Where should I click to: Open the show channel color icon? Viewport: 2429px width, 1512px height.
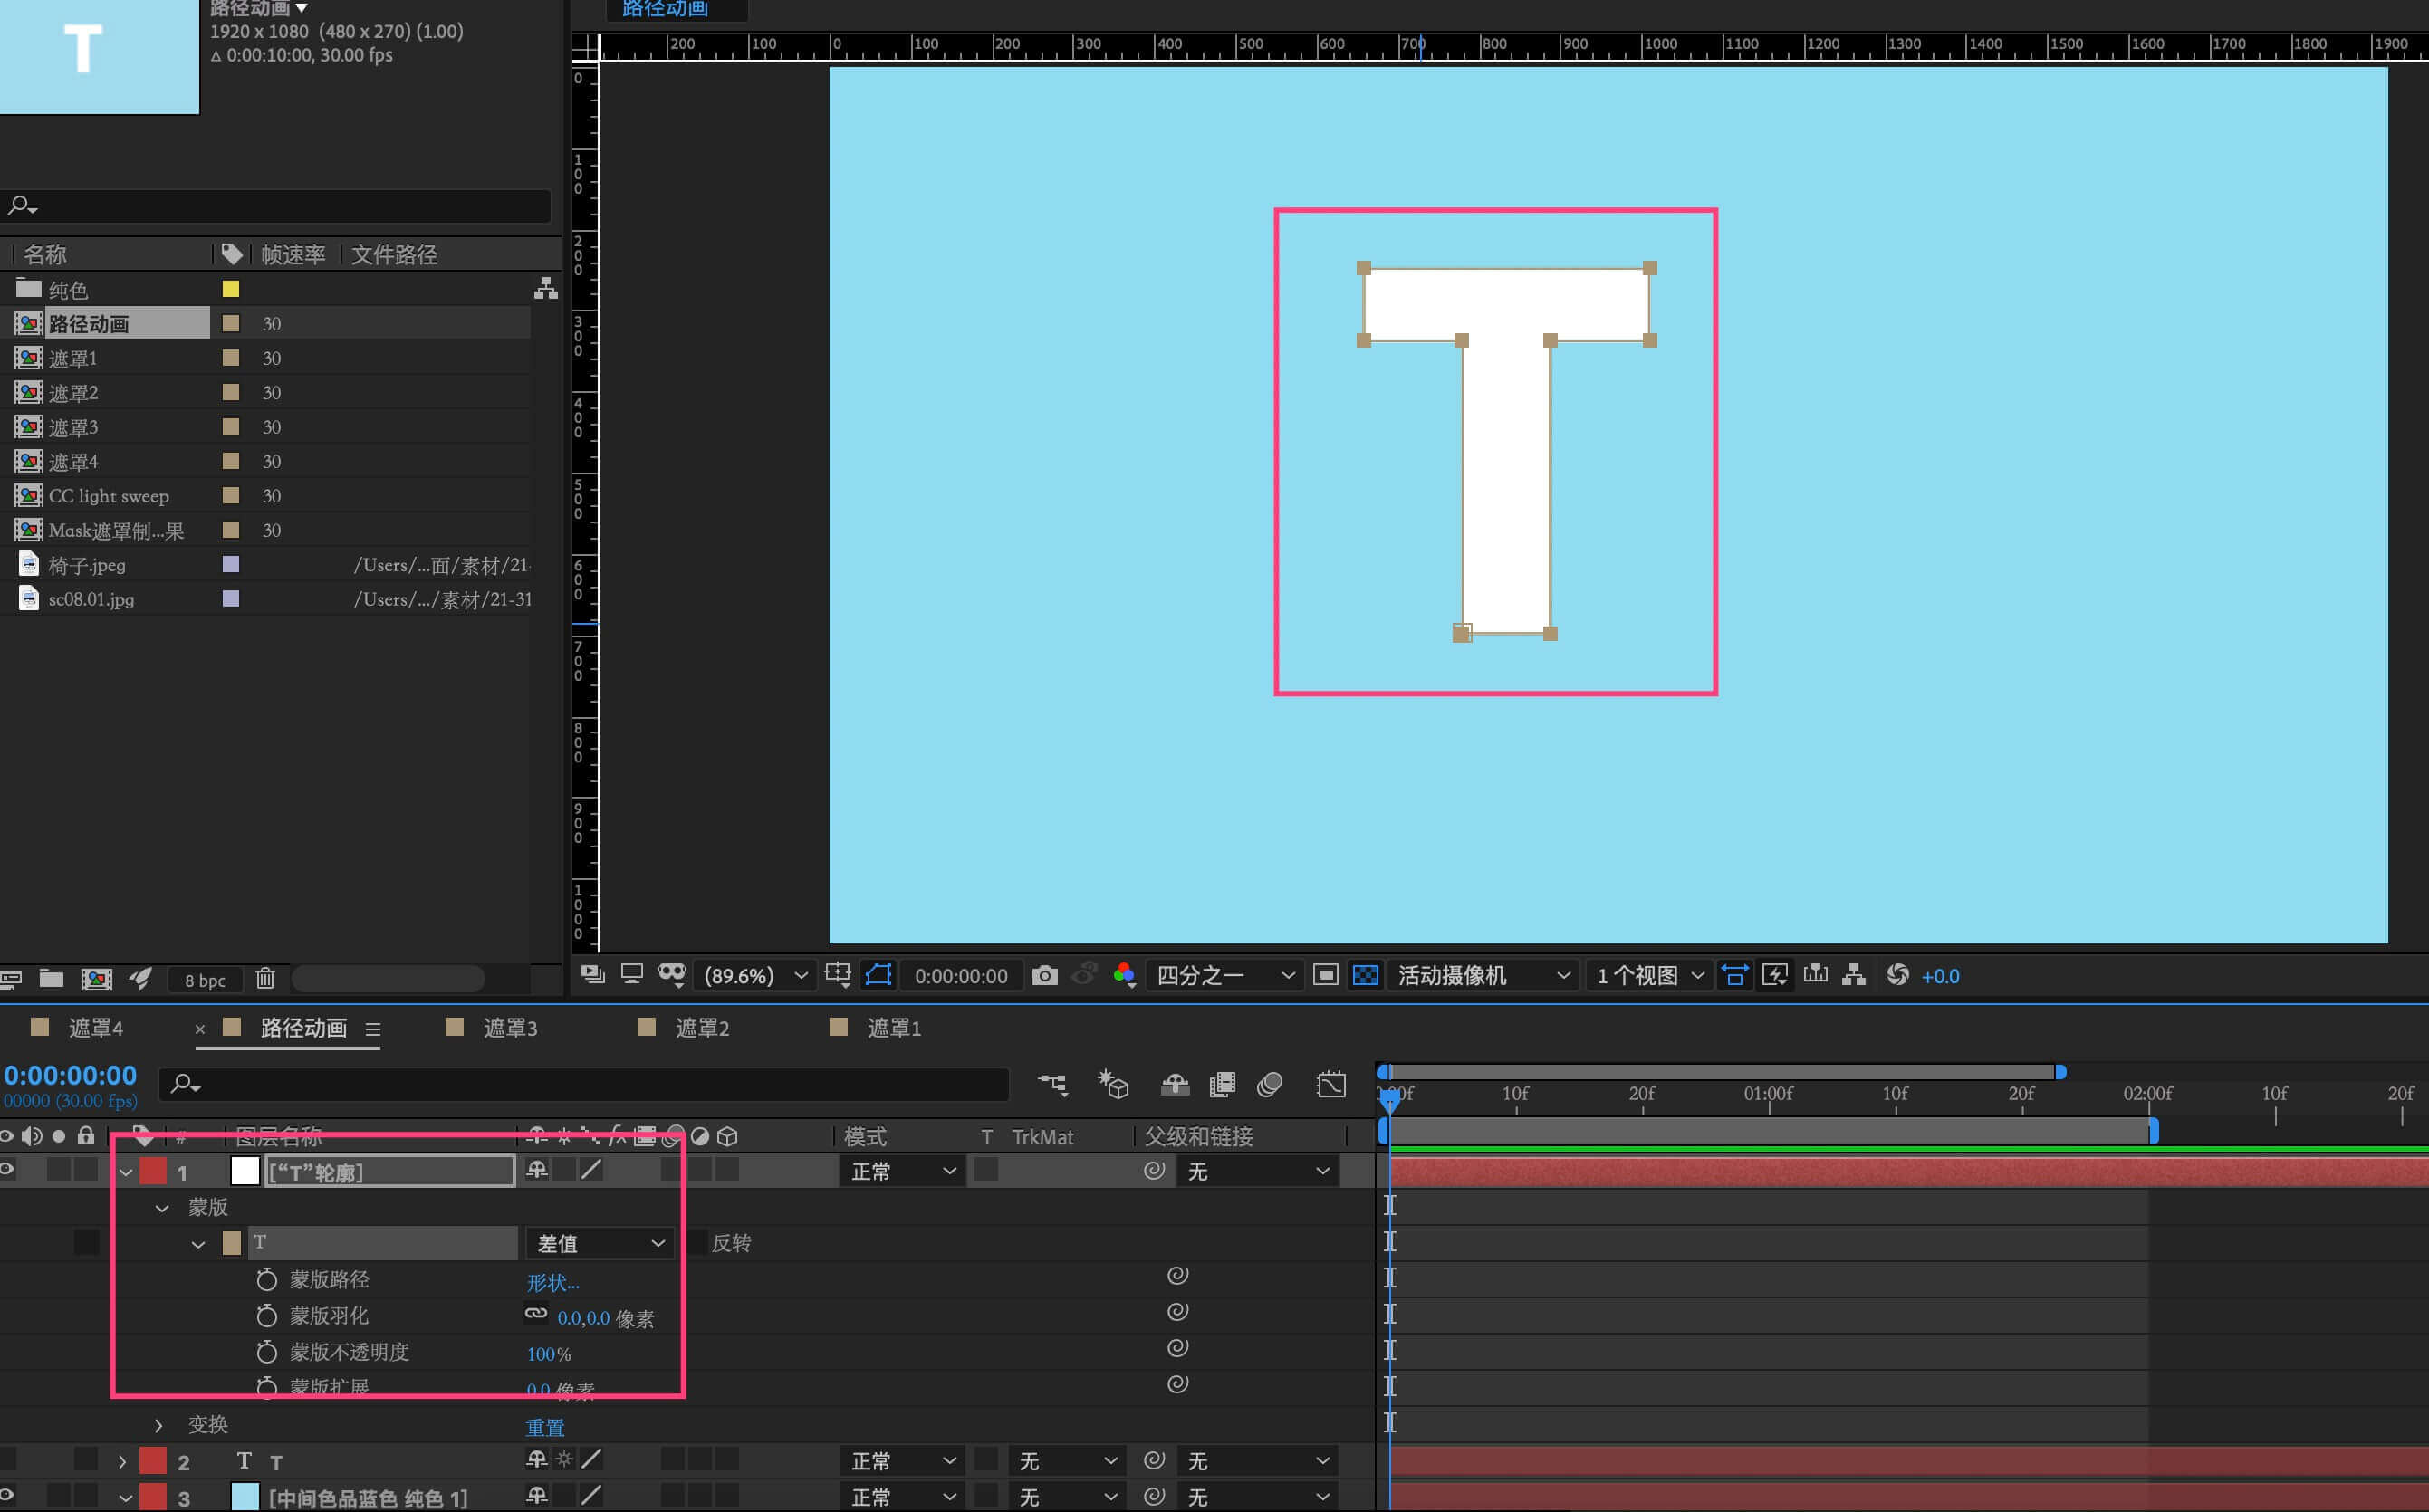tap(1124, 975)
